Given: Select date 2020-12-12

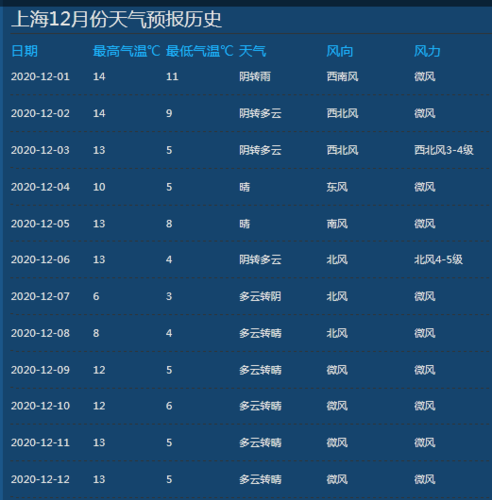Looking at the screenshot, I should 40,479.
